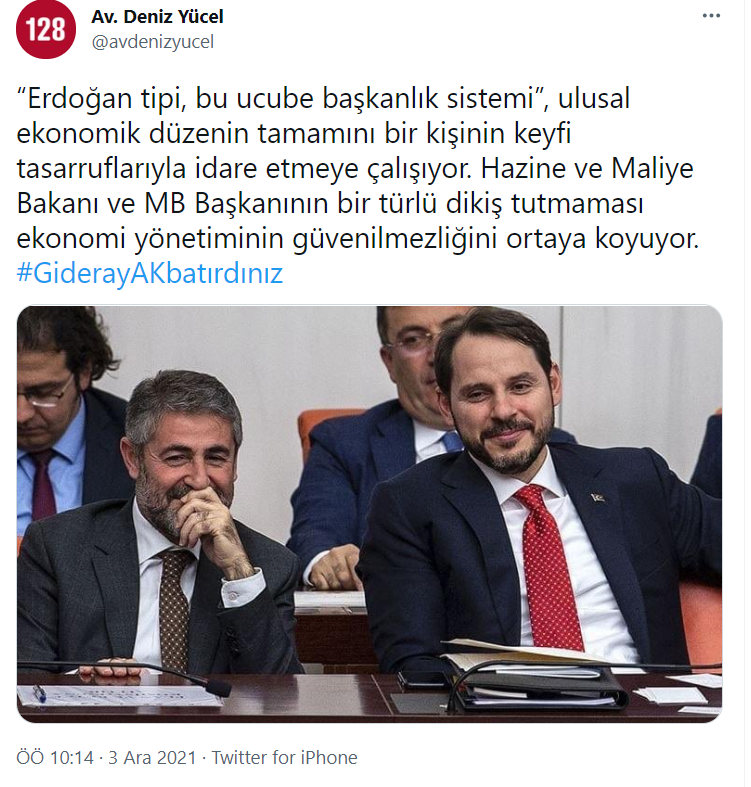
Task: Open Av. Deniz Yücel's profile name
Action: (x=157, y=17)
